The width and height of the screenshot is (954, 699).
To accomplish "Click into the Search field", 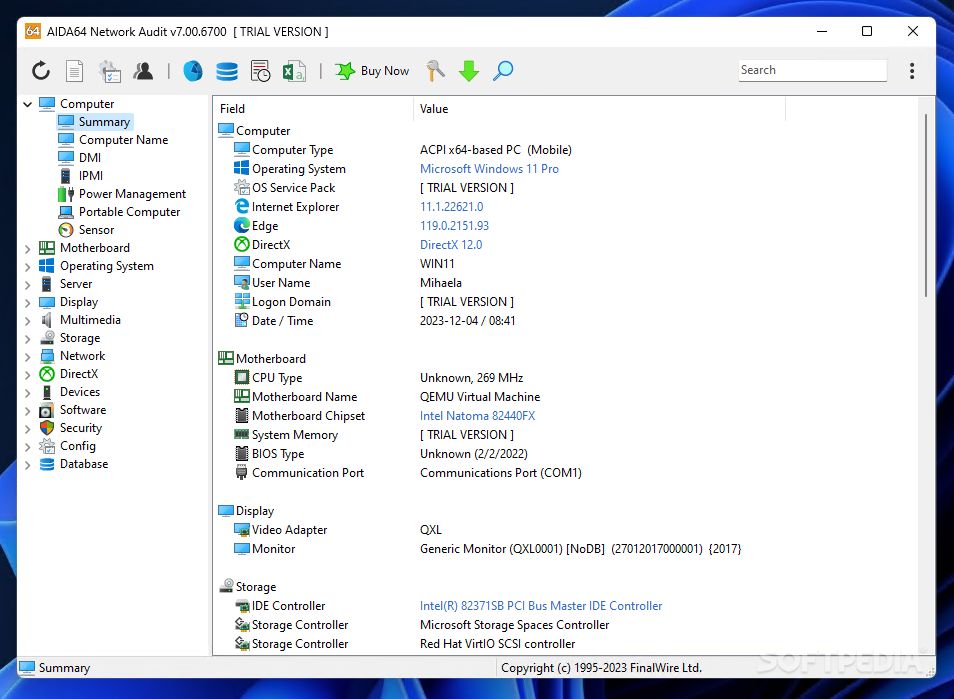I will pyautogui.click(x=811, y=70).
